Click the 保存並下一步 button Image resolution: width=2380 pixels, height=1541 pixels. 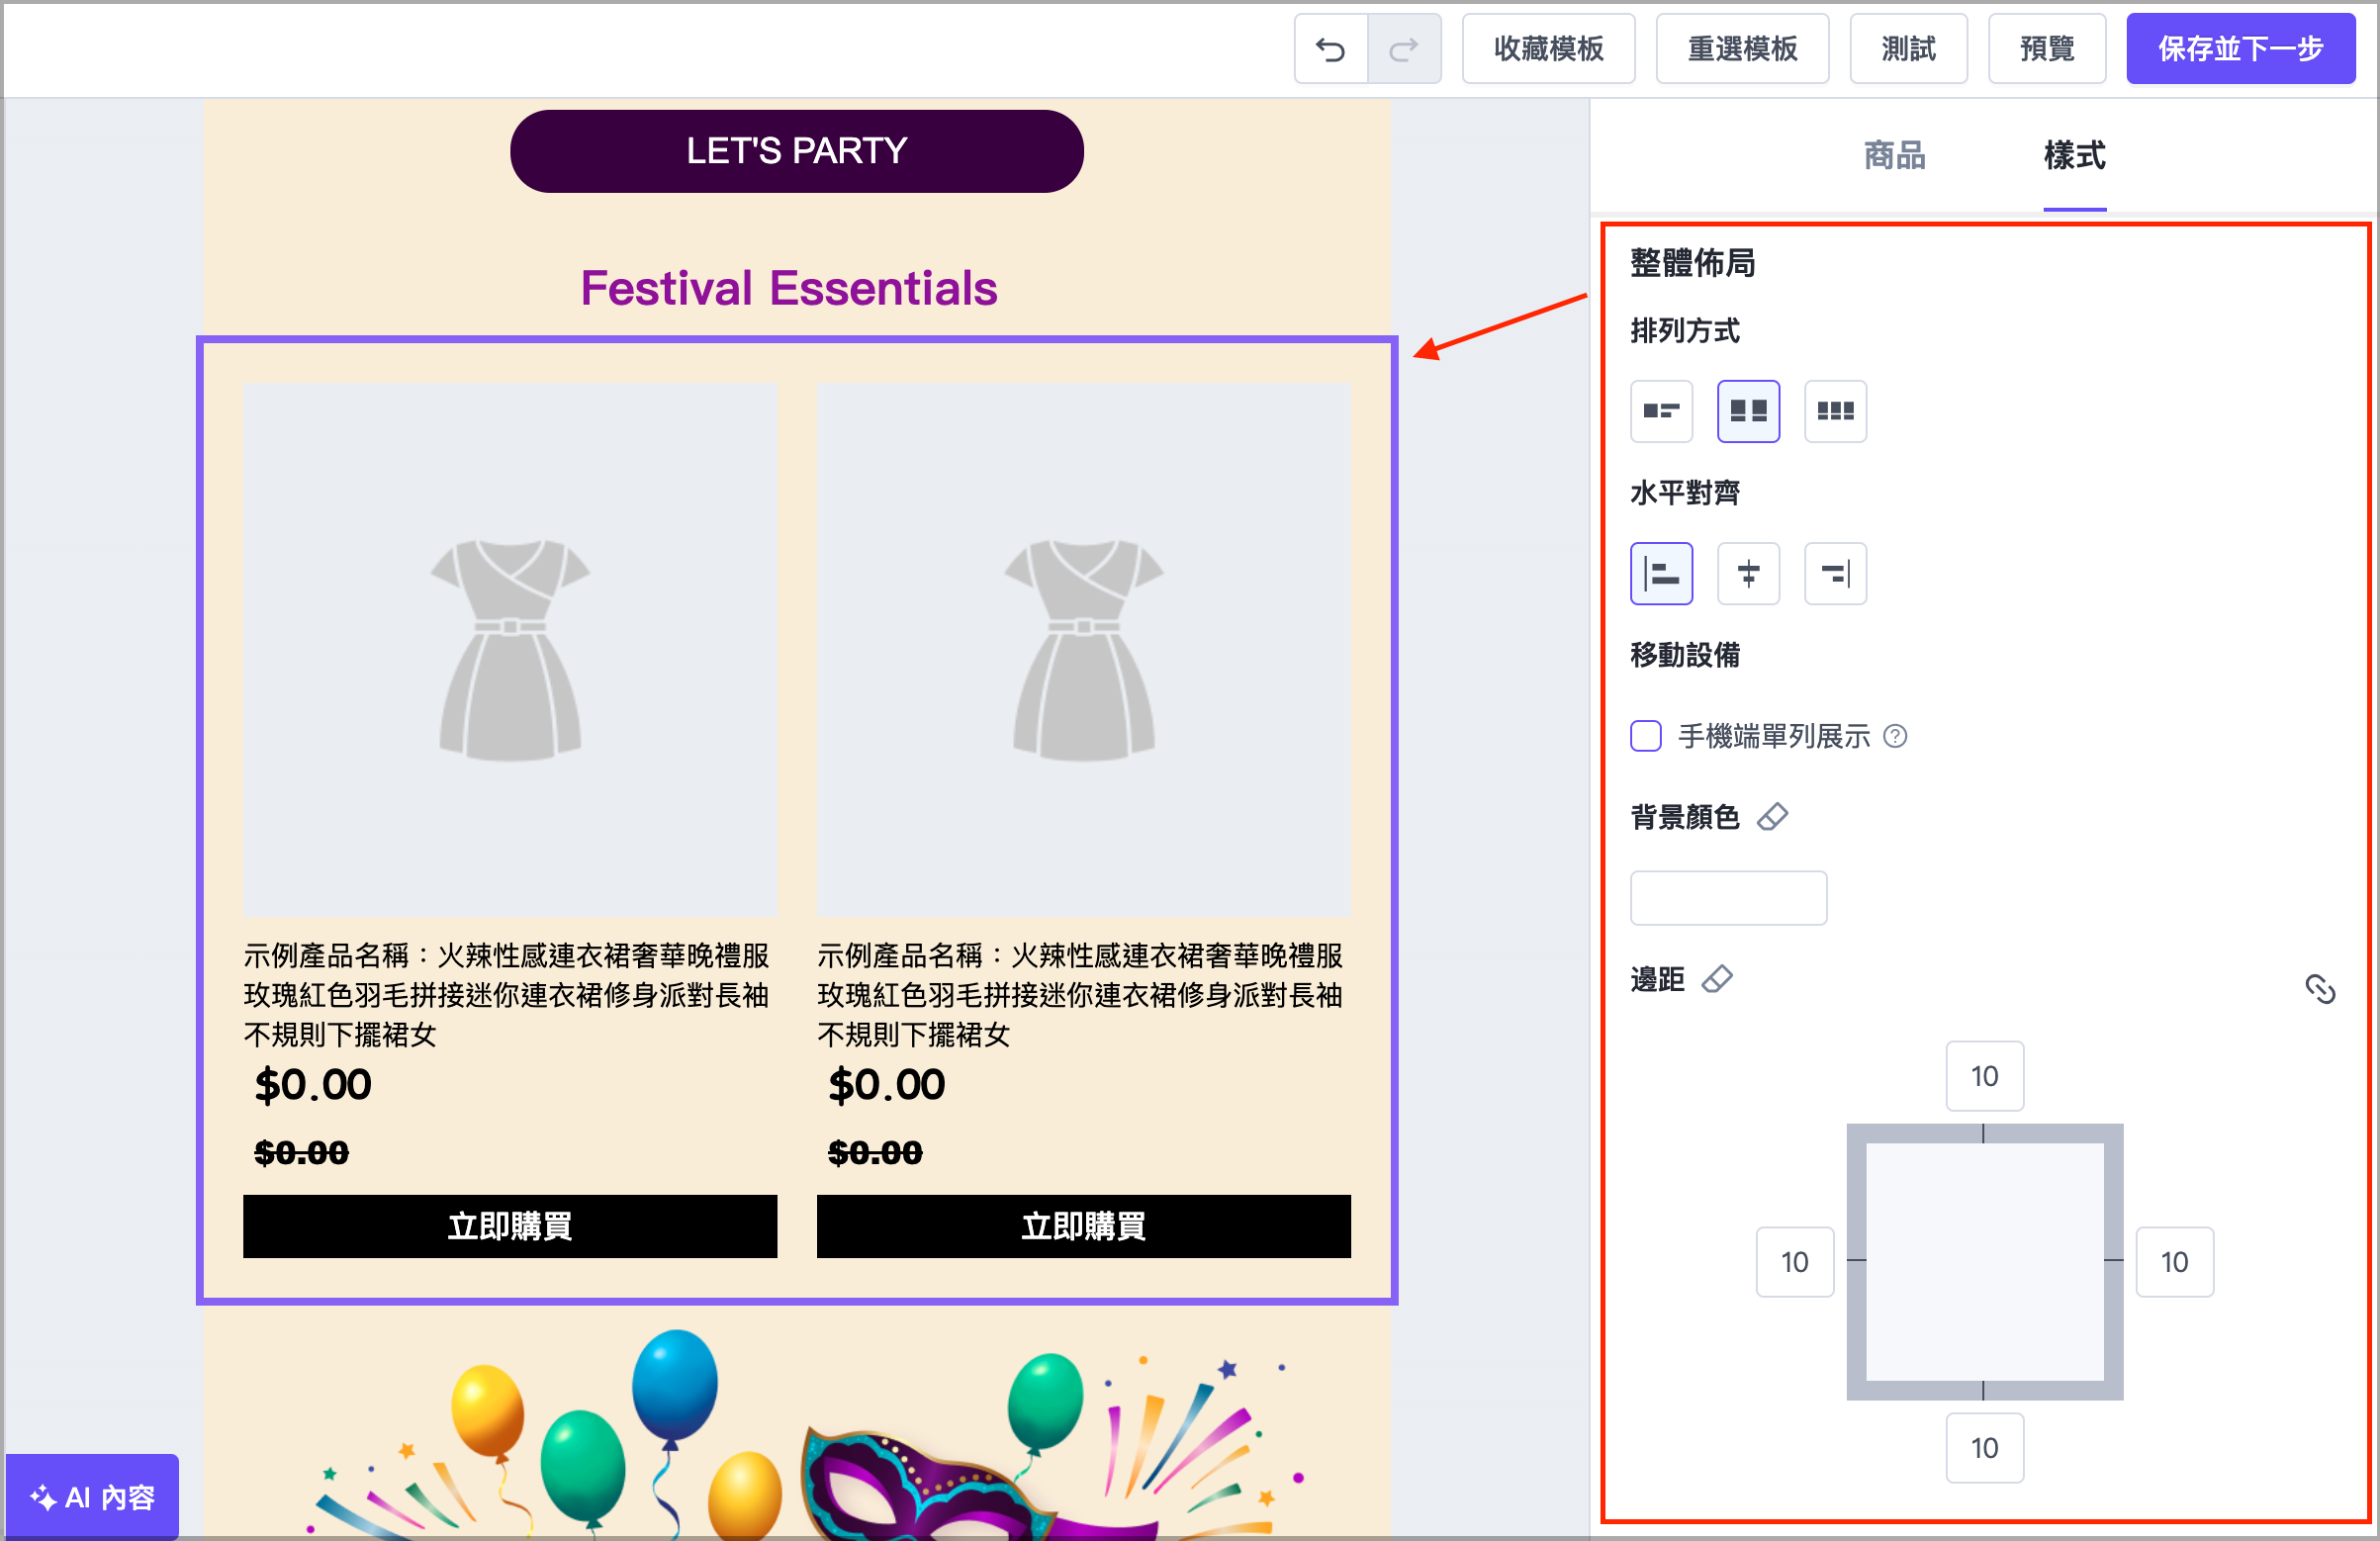tap(2240, 48)
